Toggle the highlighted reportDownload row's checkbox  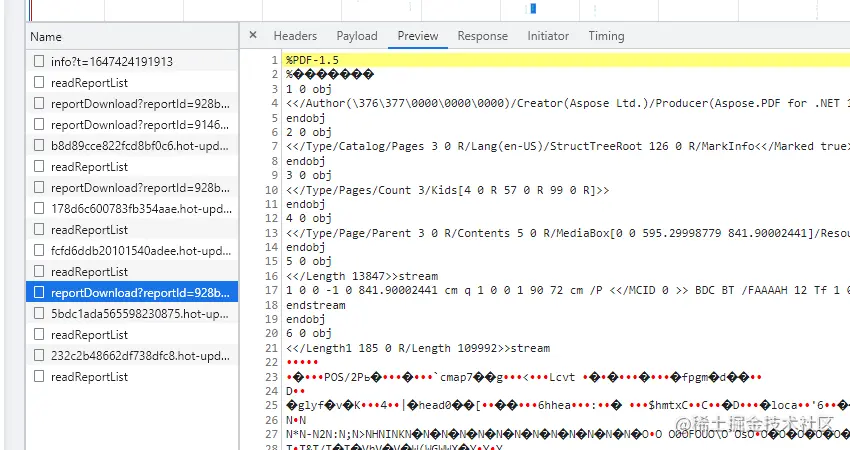coord(39,293)
